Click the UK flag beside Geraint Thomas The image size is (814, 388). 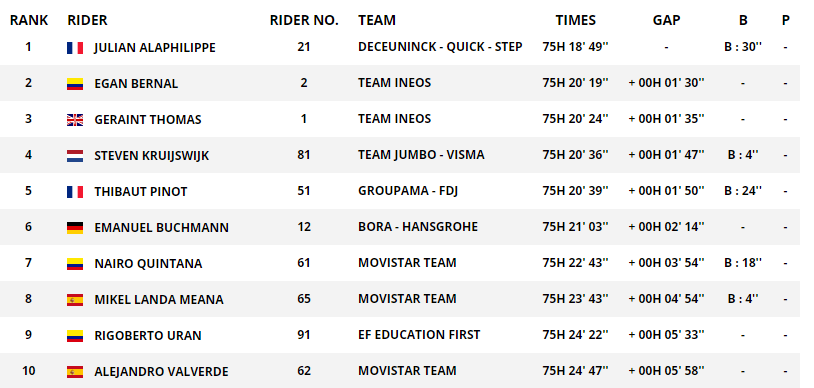(x=75, y=120)
